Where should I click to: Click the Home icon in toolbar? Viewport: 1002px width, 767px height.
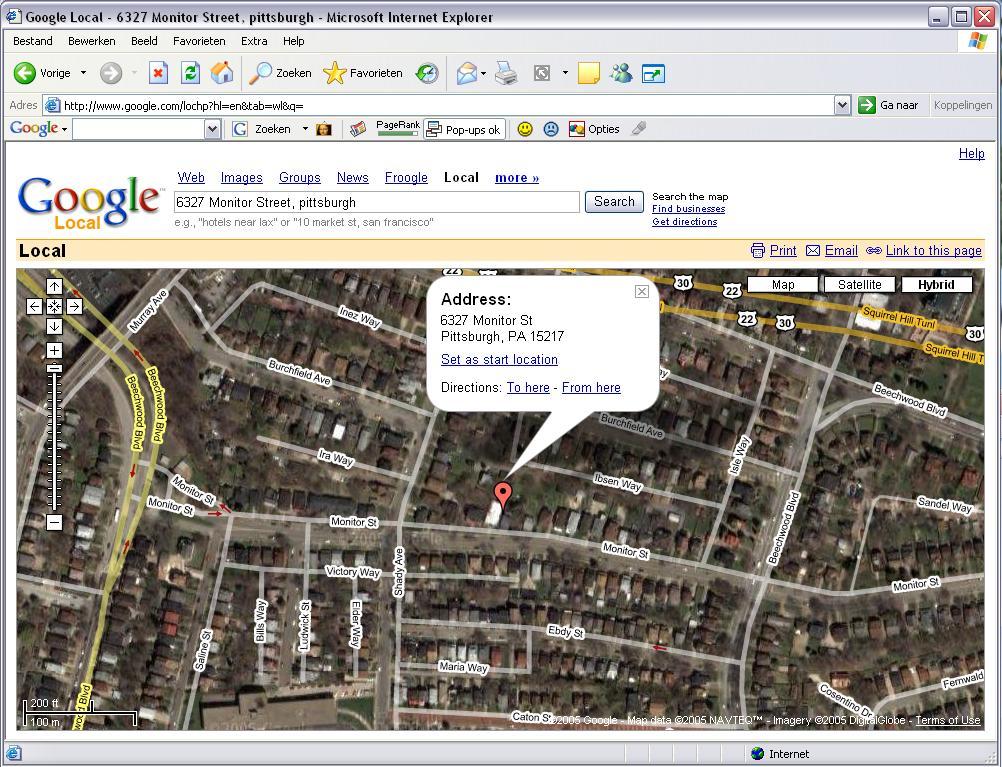coord(222,73)
